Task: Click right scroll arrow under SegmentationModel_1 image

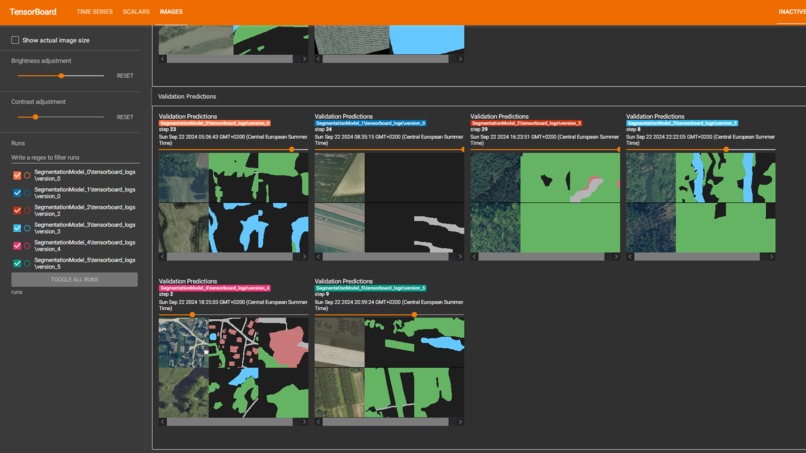Action: [x=460, y=256]
